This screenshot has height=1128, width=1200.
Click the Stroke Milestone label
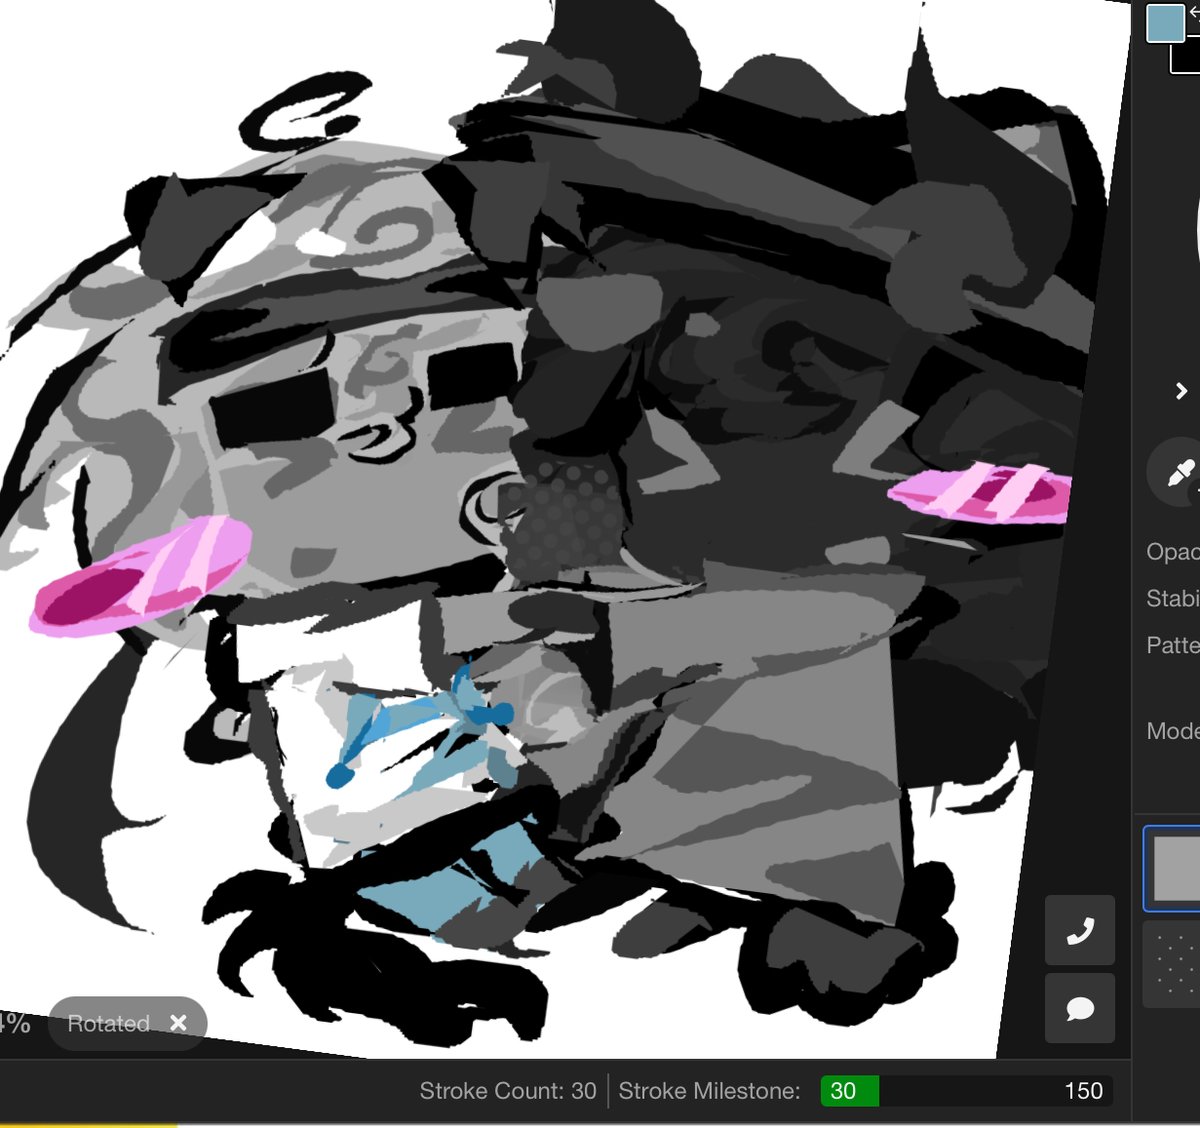(709, 1091)
